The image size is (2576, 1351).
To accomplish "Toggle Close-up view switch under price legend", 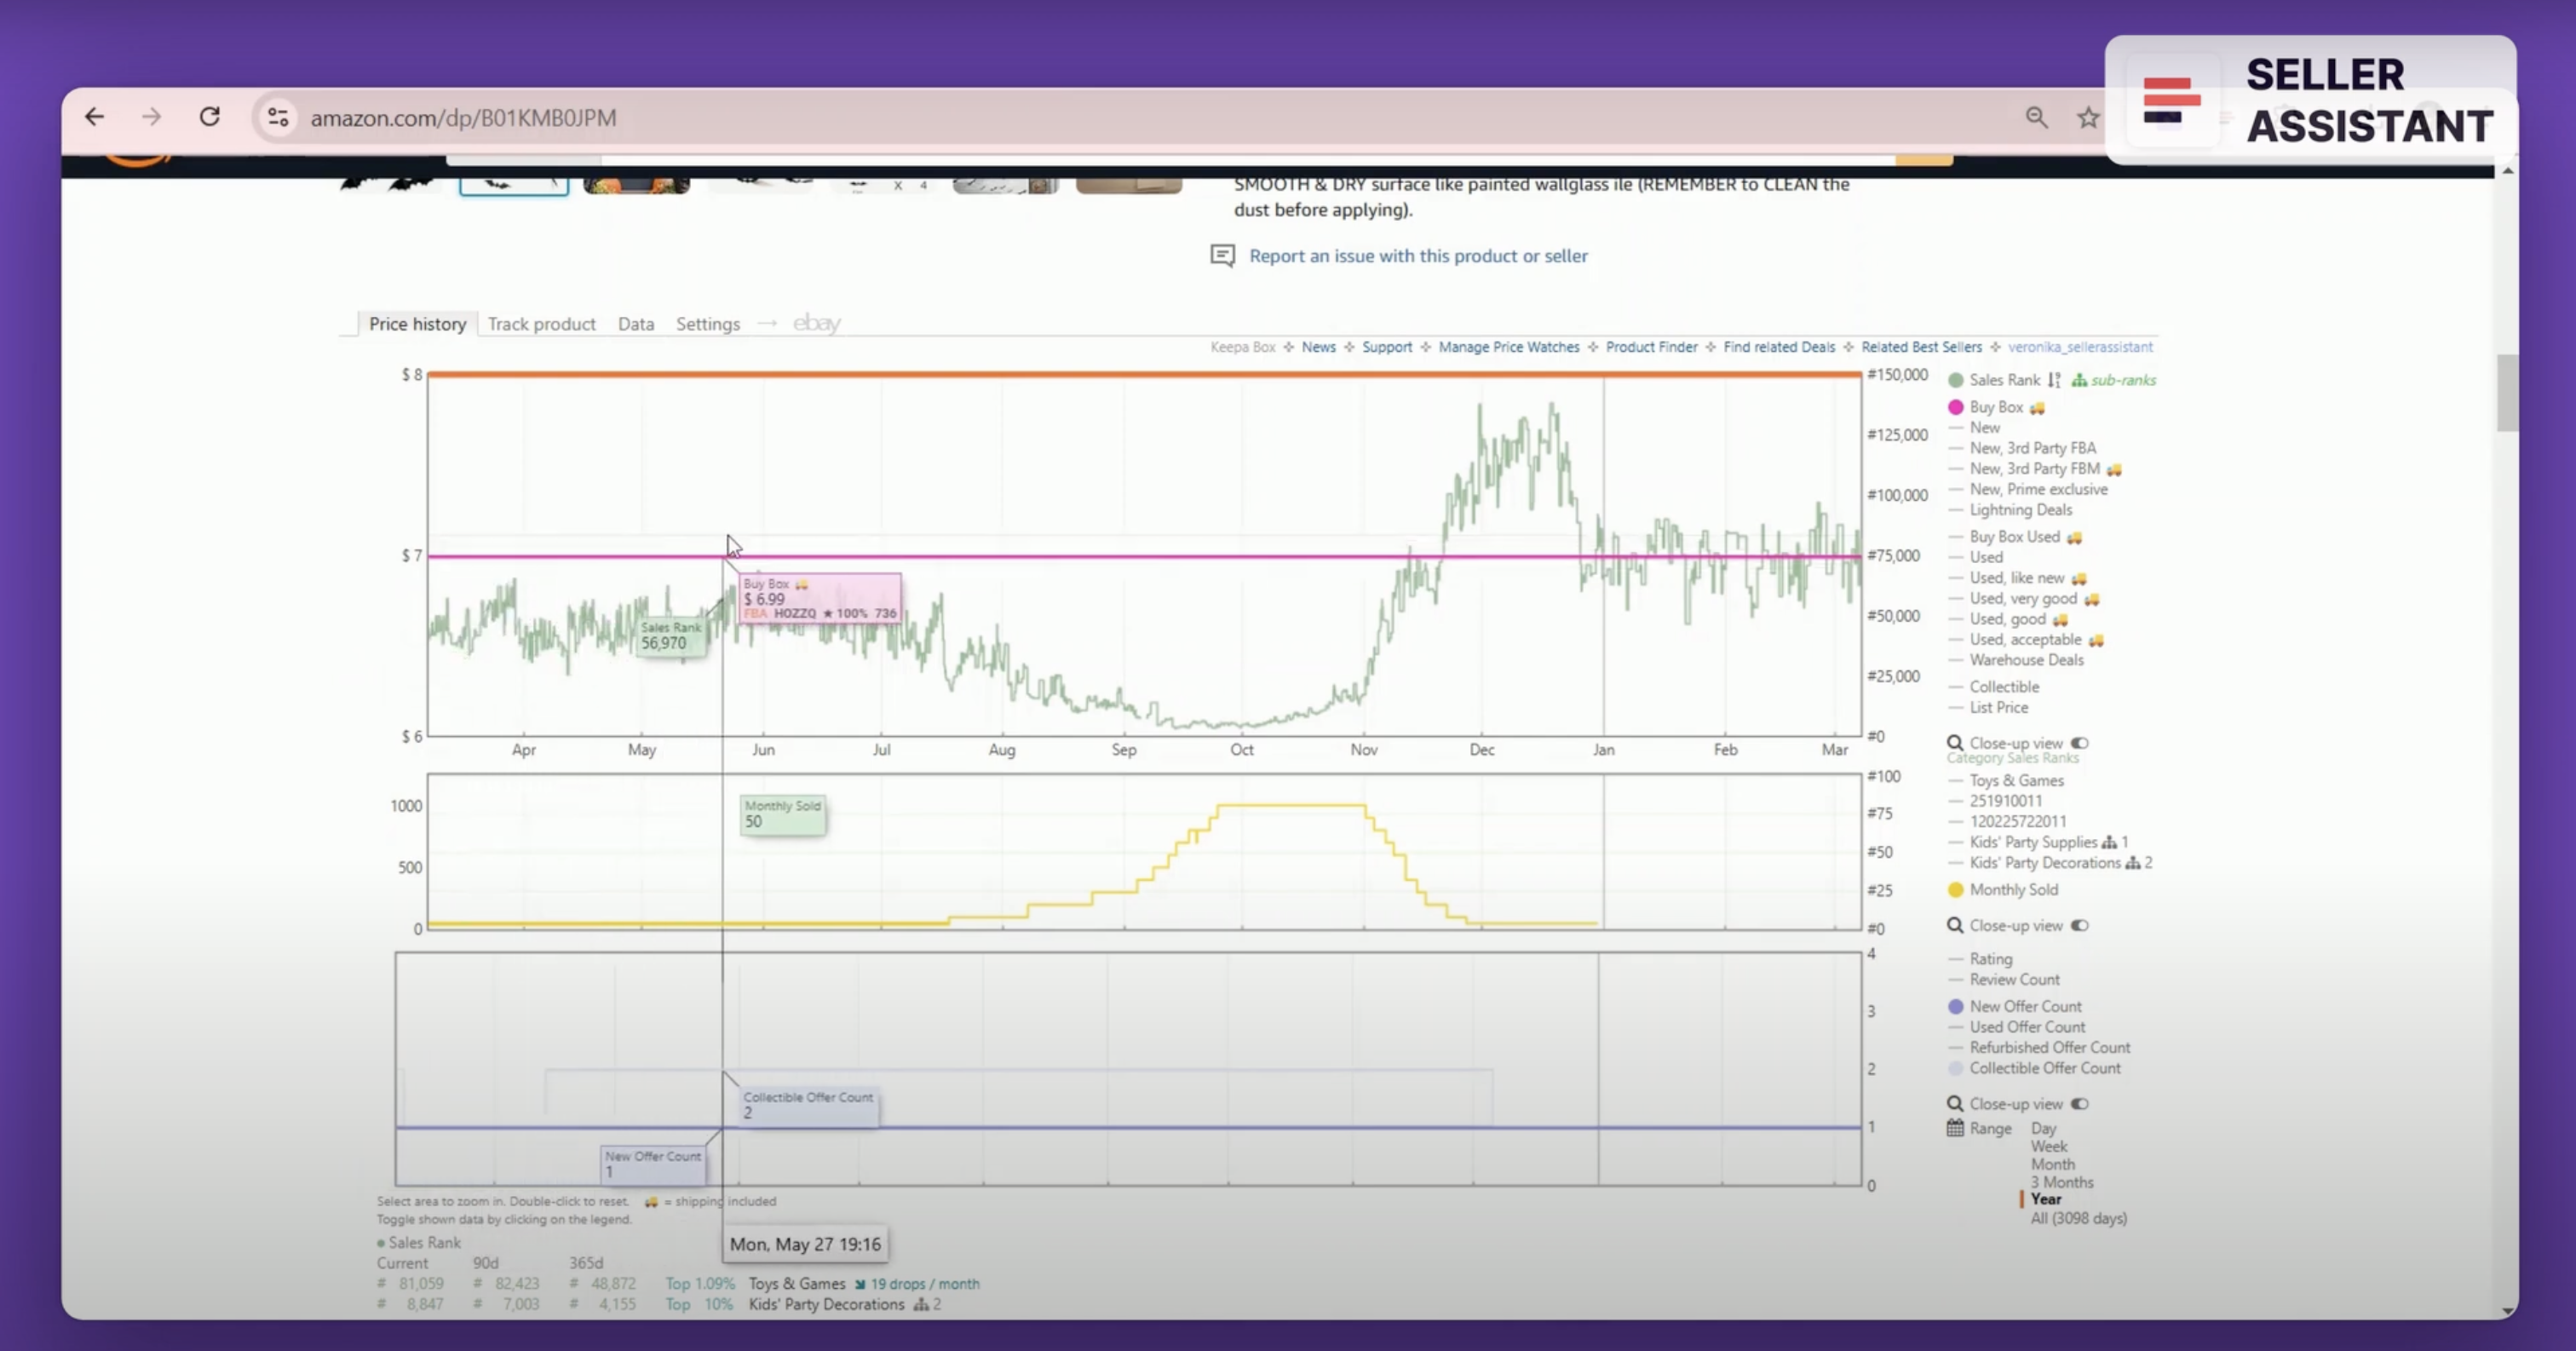I will coord(2079,743).
